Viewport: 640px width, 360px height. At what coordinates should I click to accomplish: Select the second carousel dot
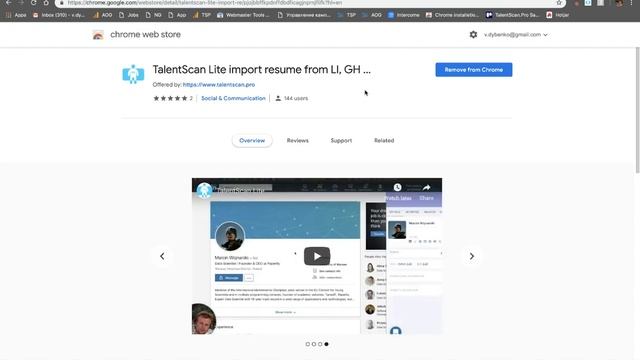(314, 344)
